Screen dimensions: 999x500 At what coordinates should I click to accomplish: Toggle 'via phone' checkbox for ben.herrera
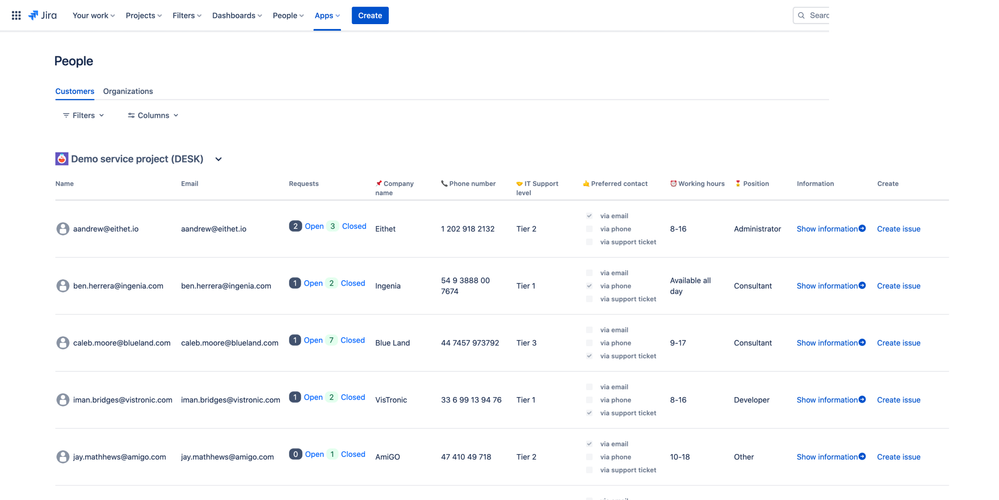(589, 286)
